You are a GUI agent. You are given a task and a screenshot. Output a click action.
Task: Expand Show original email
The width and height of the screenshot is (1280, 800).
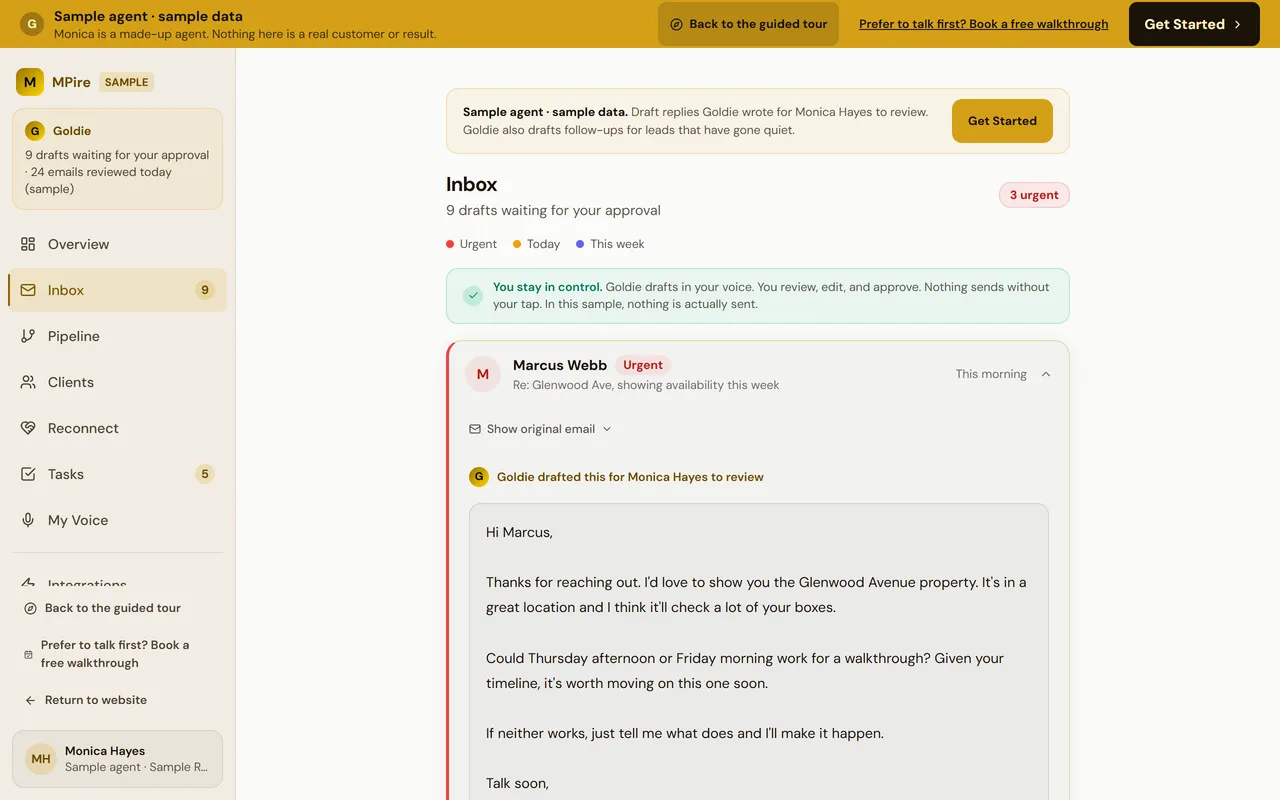pos(540,429)
